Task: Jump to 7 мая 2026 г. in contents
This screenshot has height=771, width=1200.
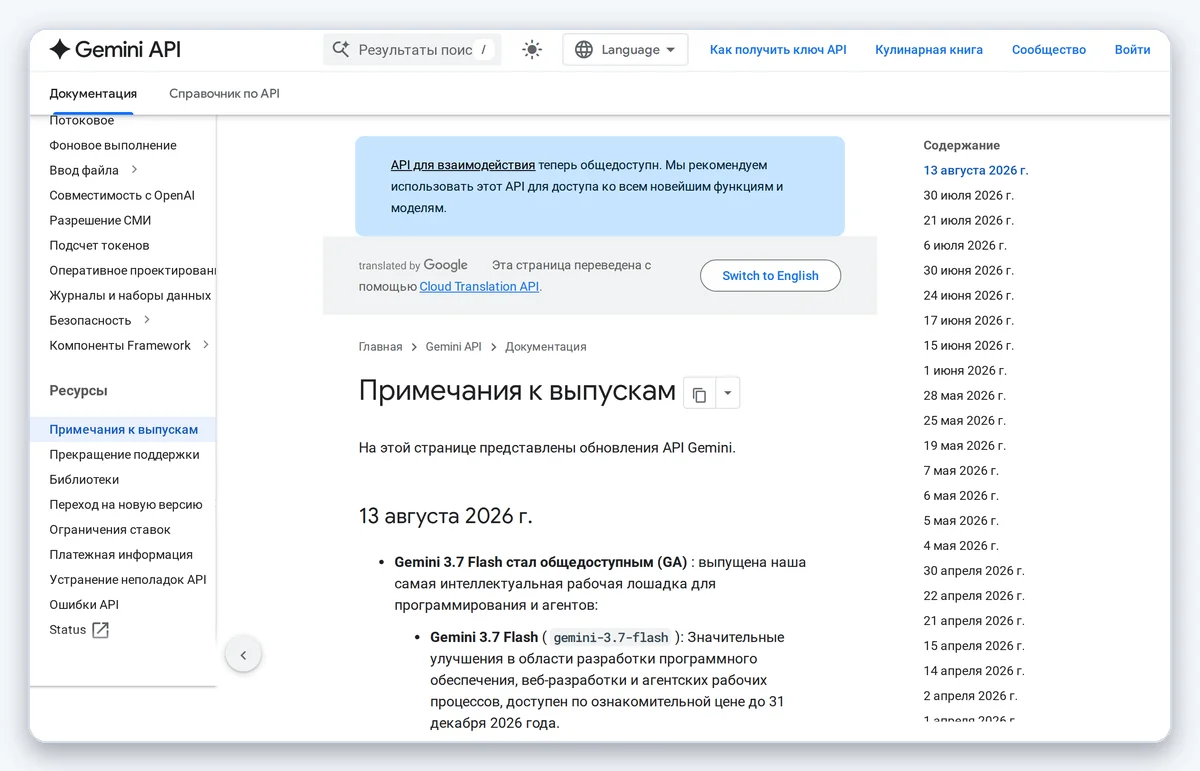Action: click(961, 470)
